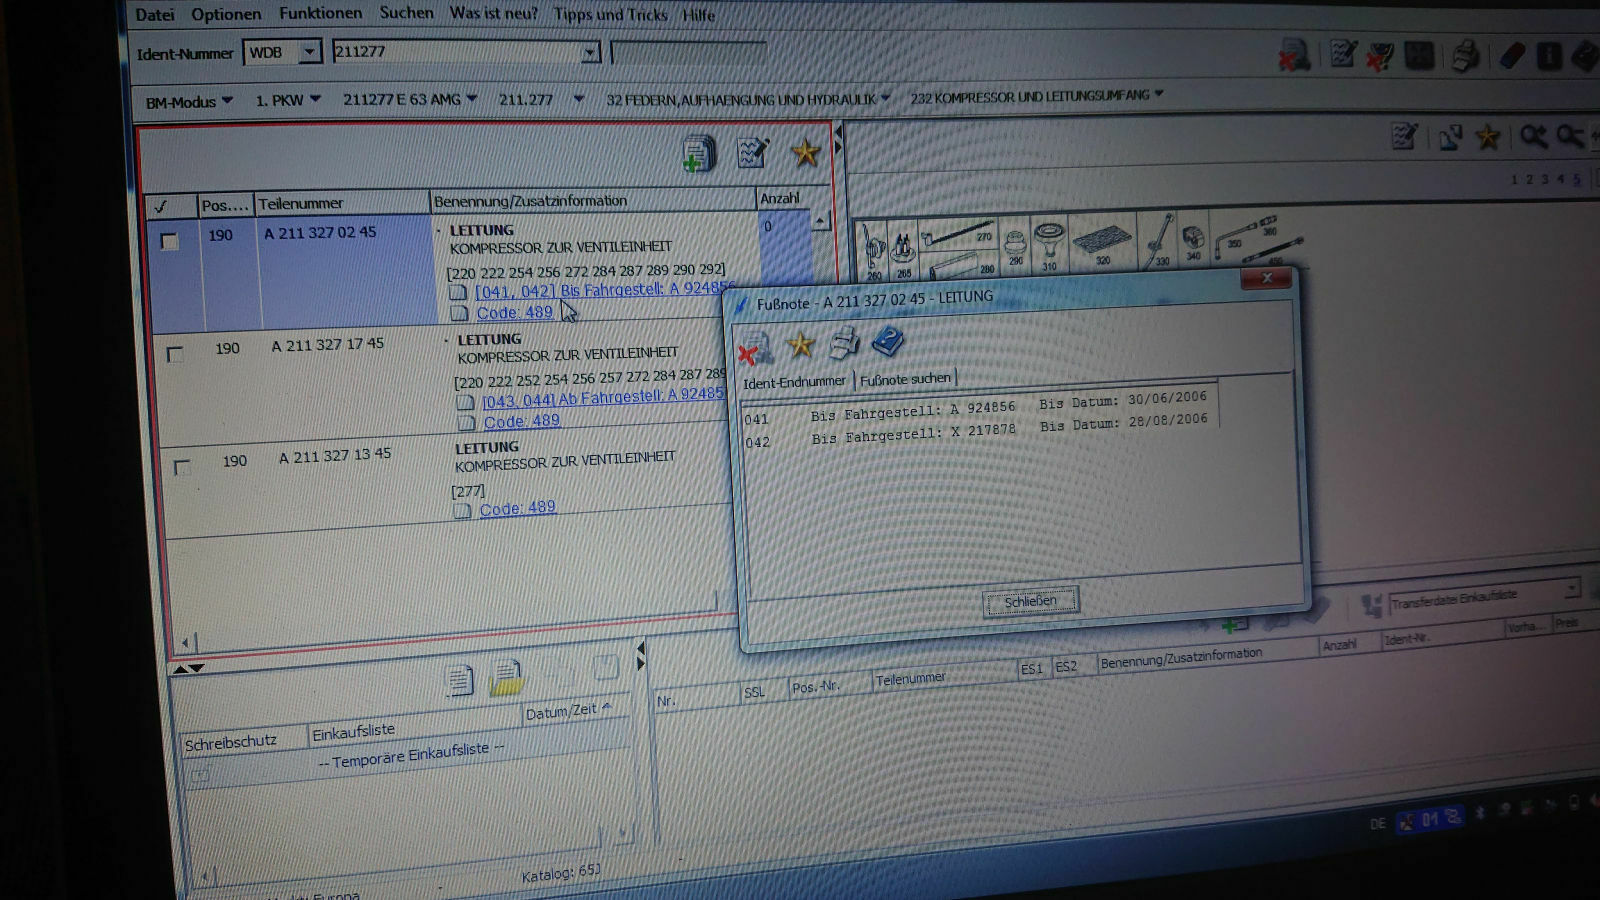Click the star icon in Fußnote dialog
The width and height of the screenshot is (1600, 900).
pos(800,345)
